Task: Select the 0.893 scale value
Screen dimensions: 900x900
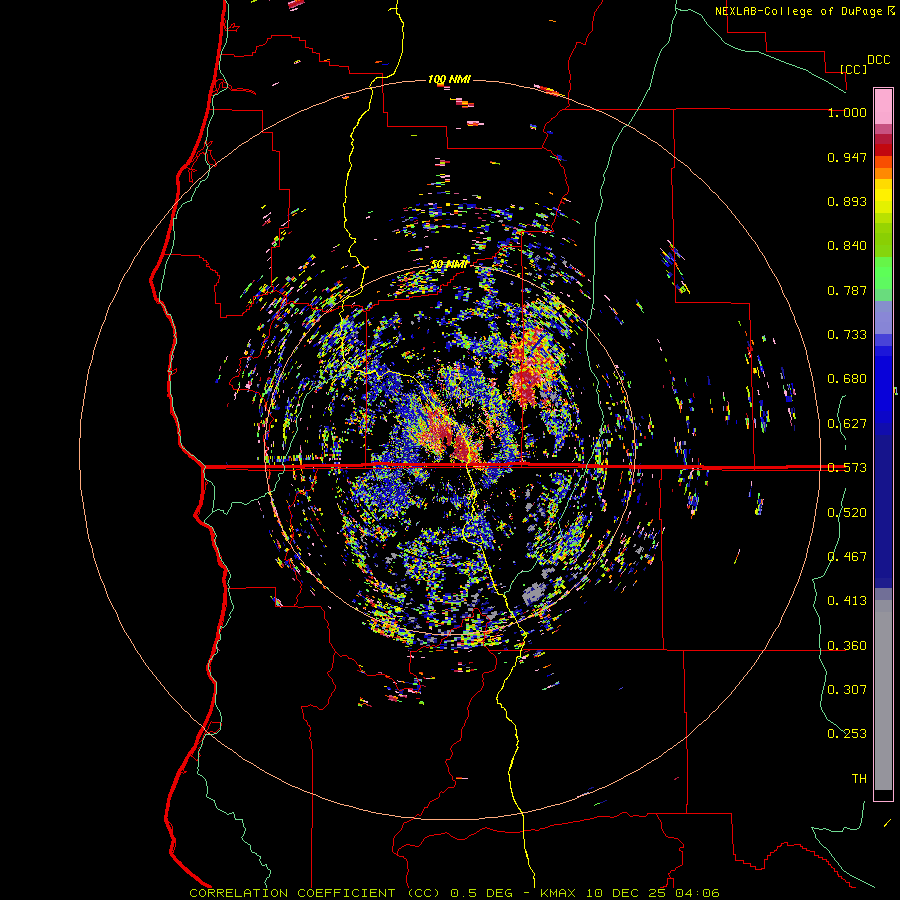Action: pyautogui.click(x=847, y=201)
